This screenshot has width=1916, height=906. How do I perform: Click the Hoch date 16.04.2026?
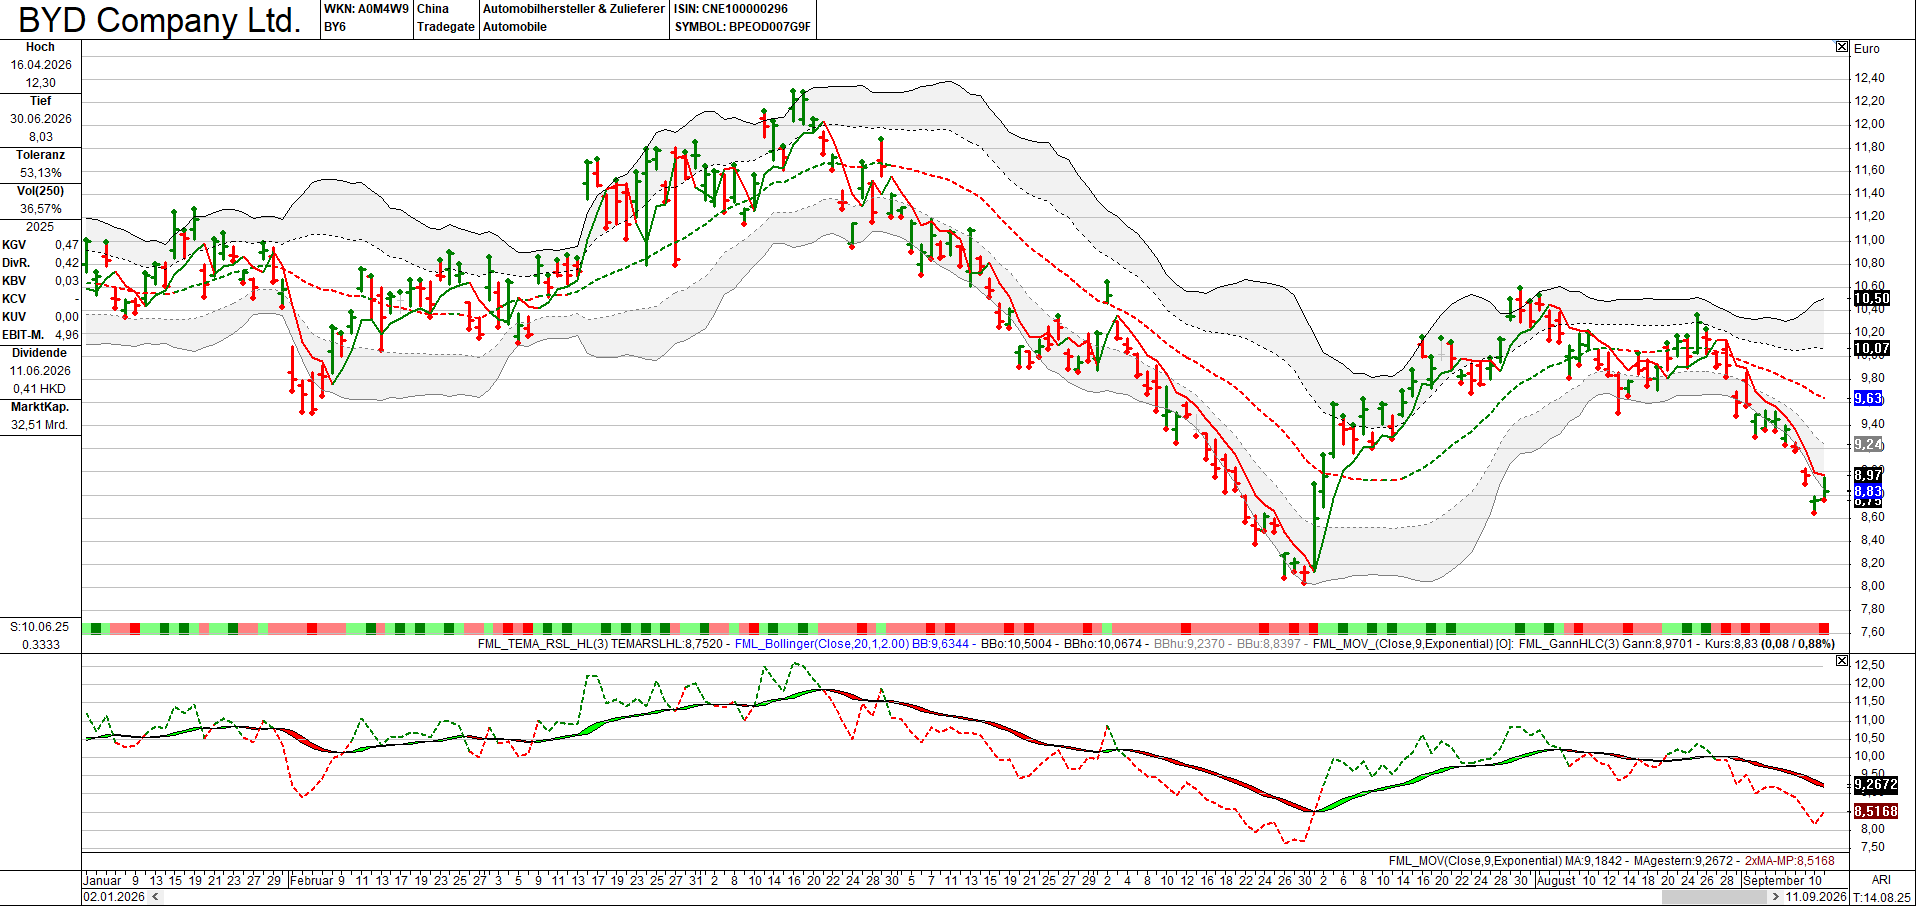(x=41, y=65)
